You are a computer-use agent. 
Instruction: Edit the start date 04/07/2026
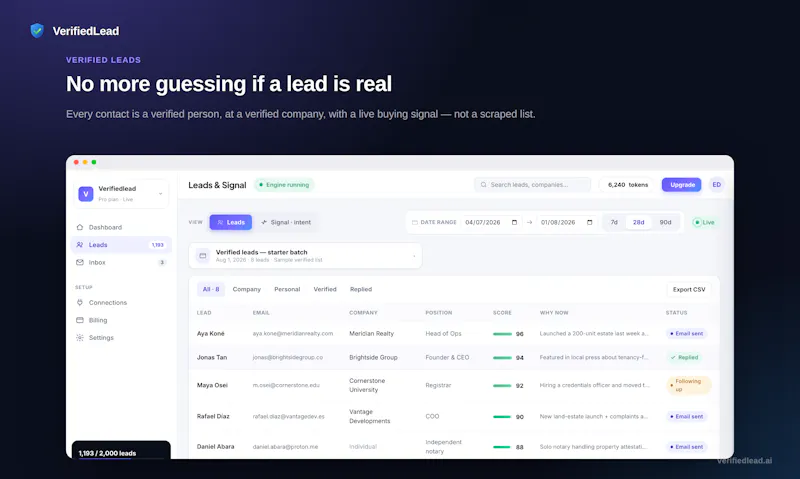(483, 222)
